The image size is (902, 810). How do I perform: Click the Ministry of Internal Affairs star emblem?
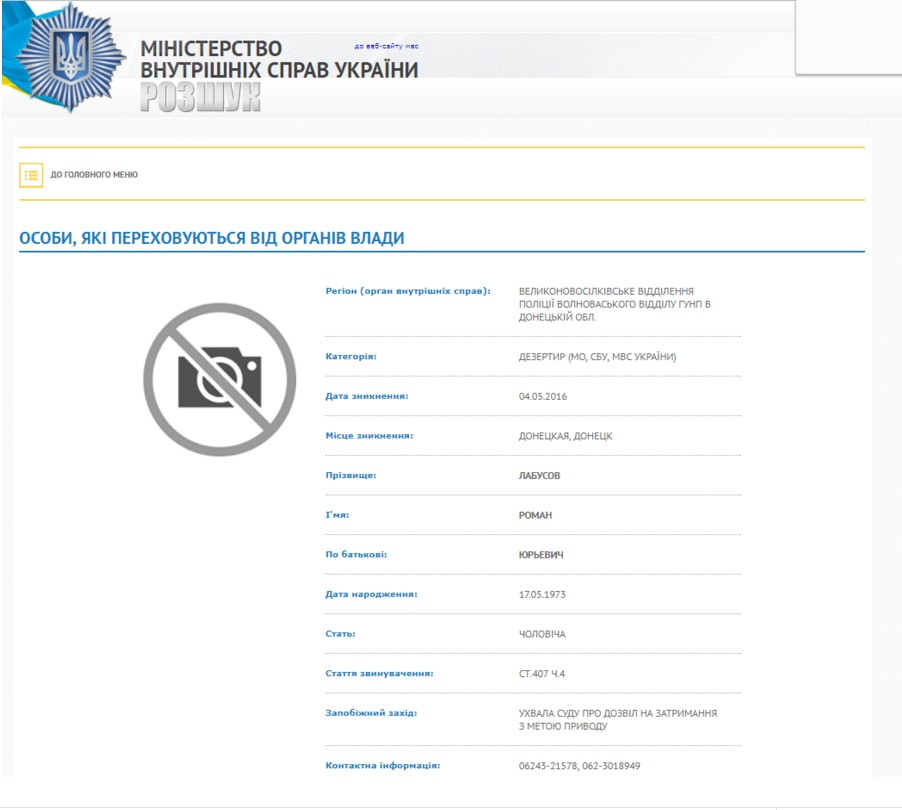click(x=69, y=55)
